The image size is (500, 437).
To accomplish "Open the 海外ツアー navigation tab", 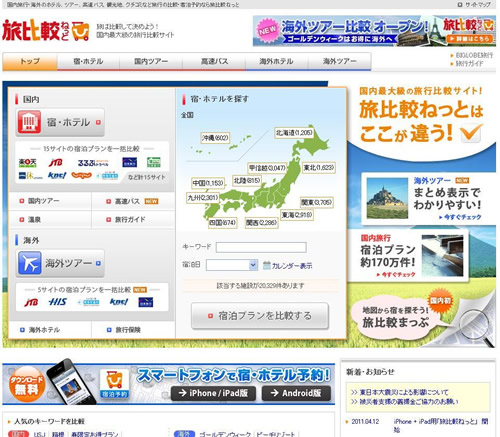I will pos(340,61).
